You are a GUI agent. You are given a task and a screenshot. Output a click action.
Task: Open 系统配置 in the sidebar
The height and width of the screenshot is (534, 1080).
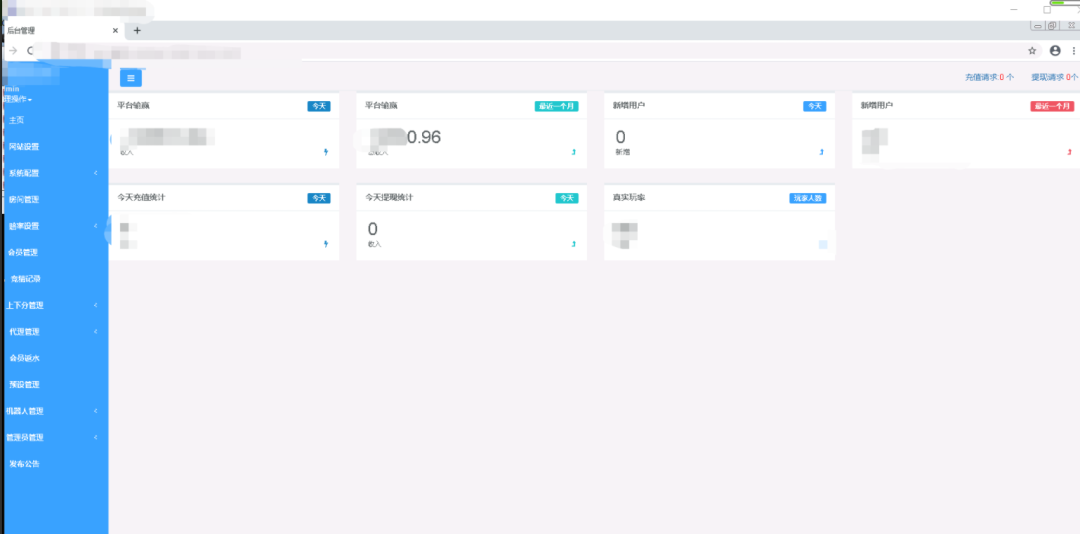point(24,173)
